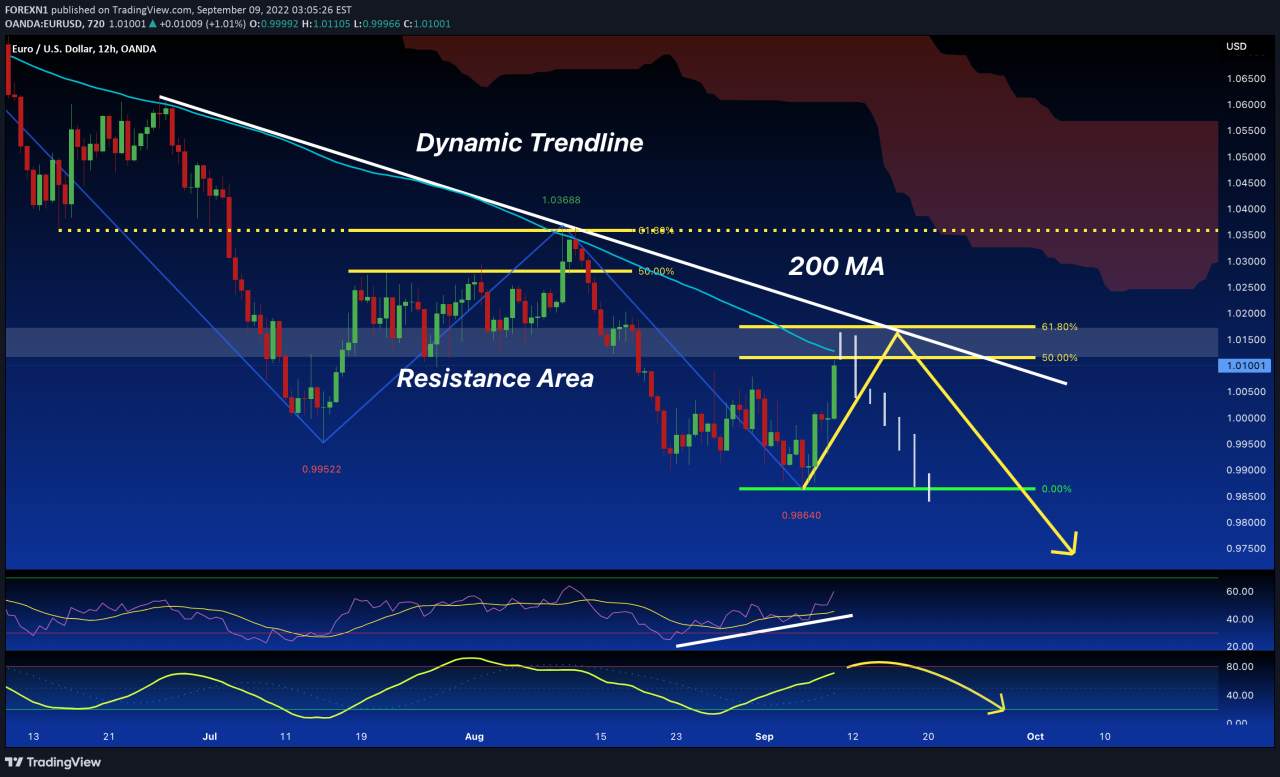This screenshot has height=777, width=1280.
Task: Click the Oct label on the time axis
Action: coord(1034,736)
